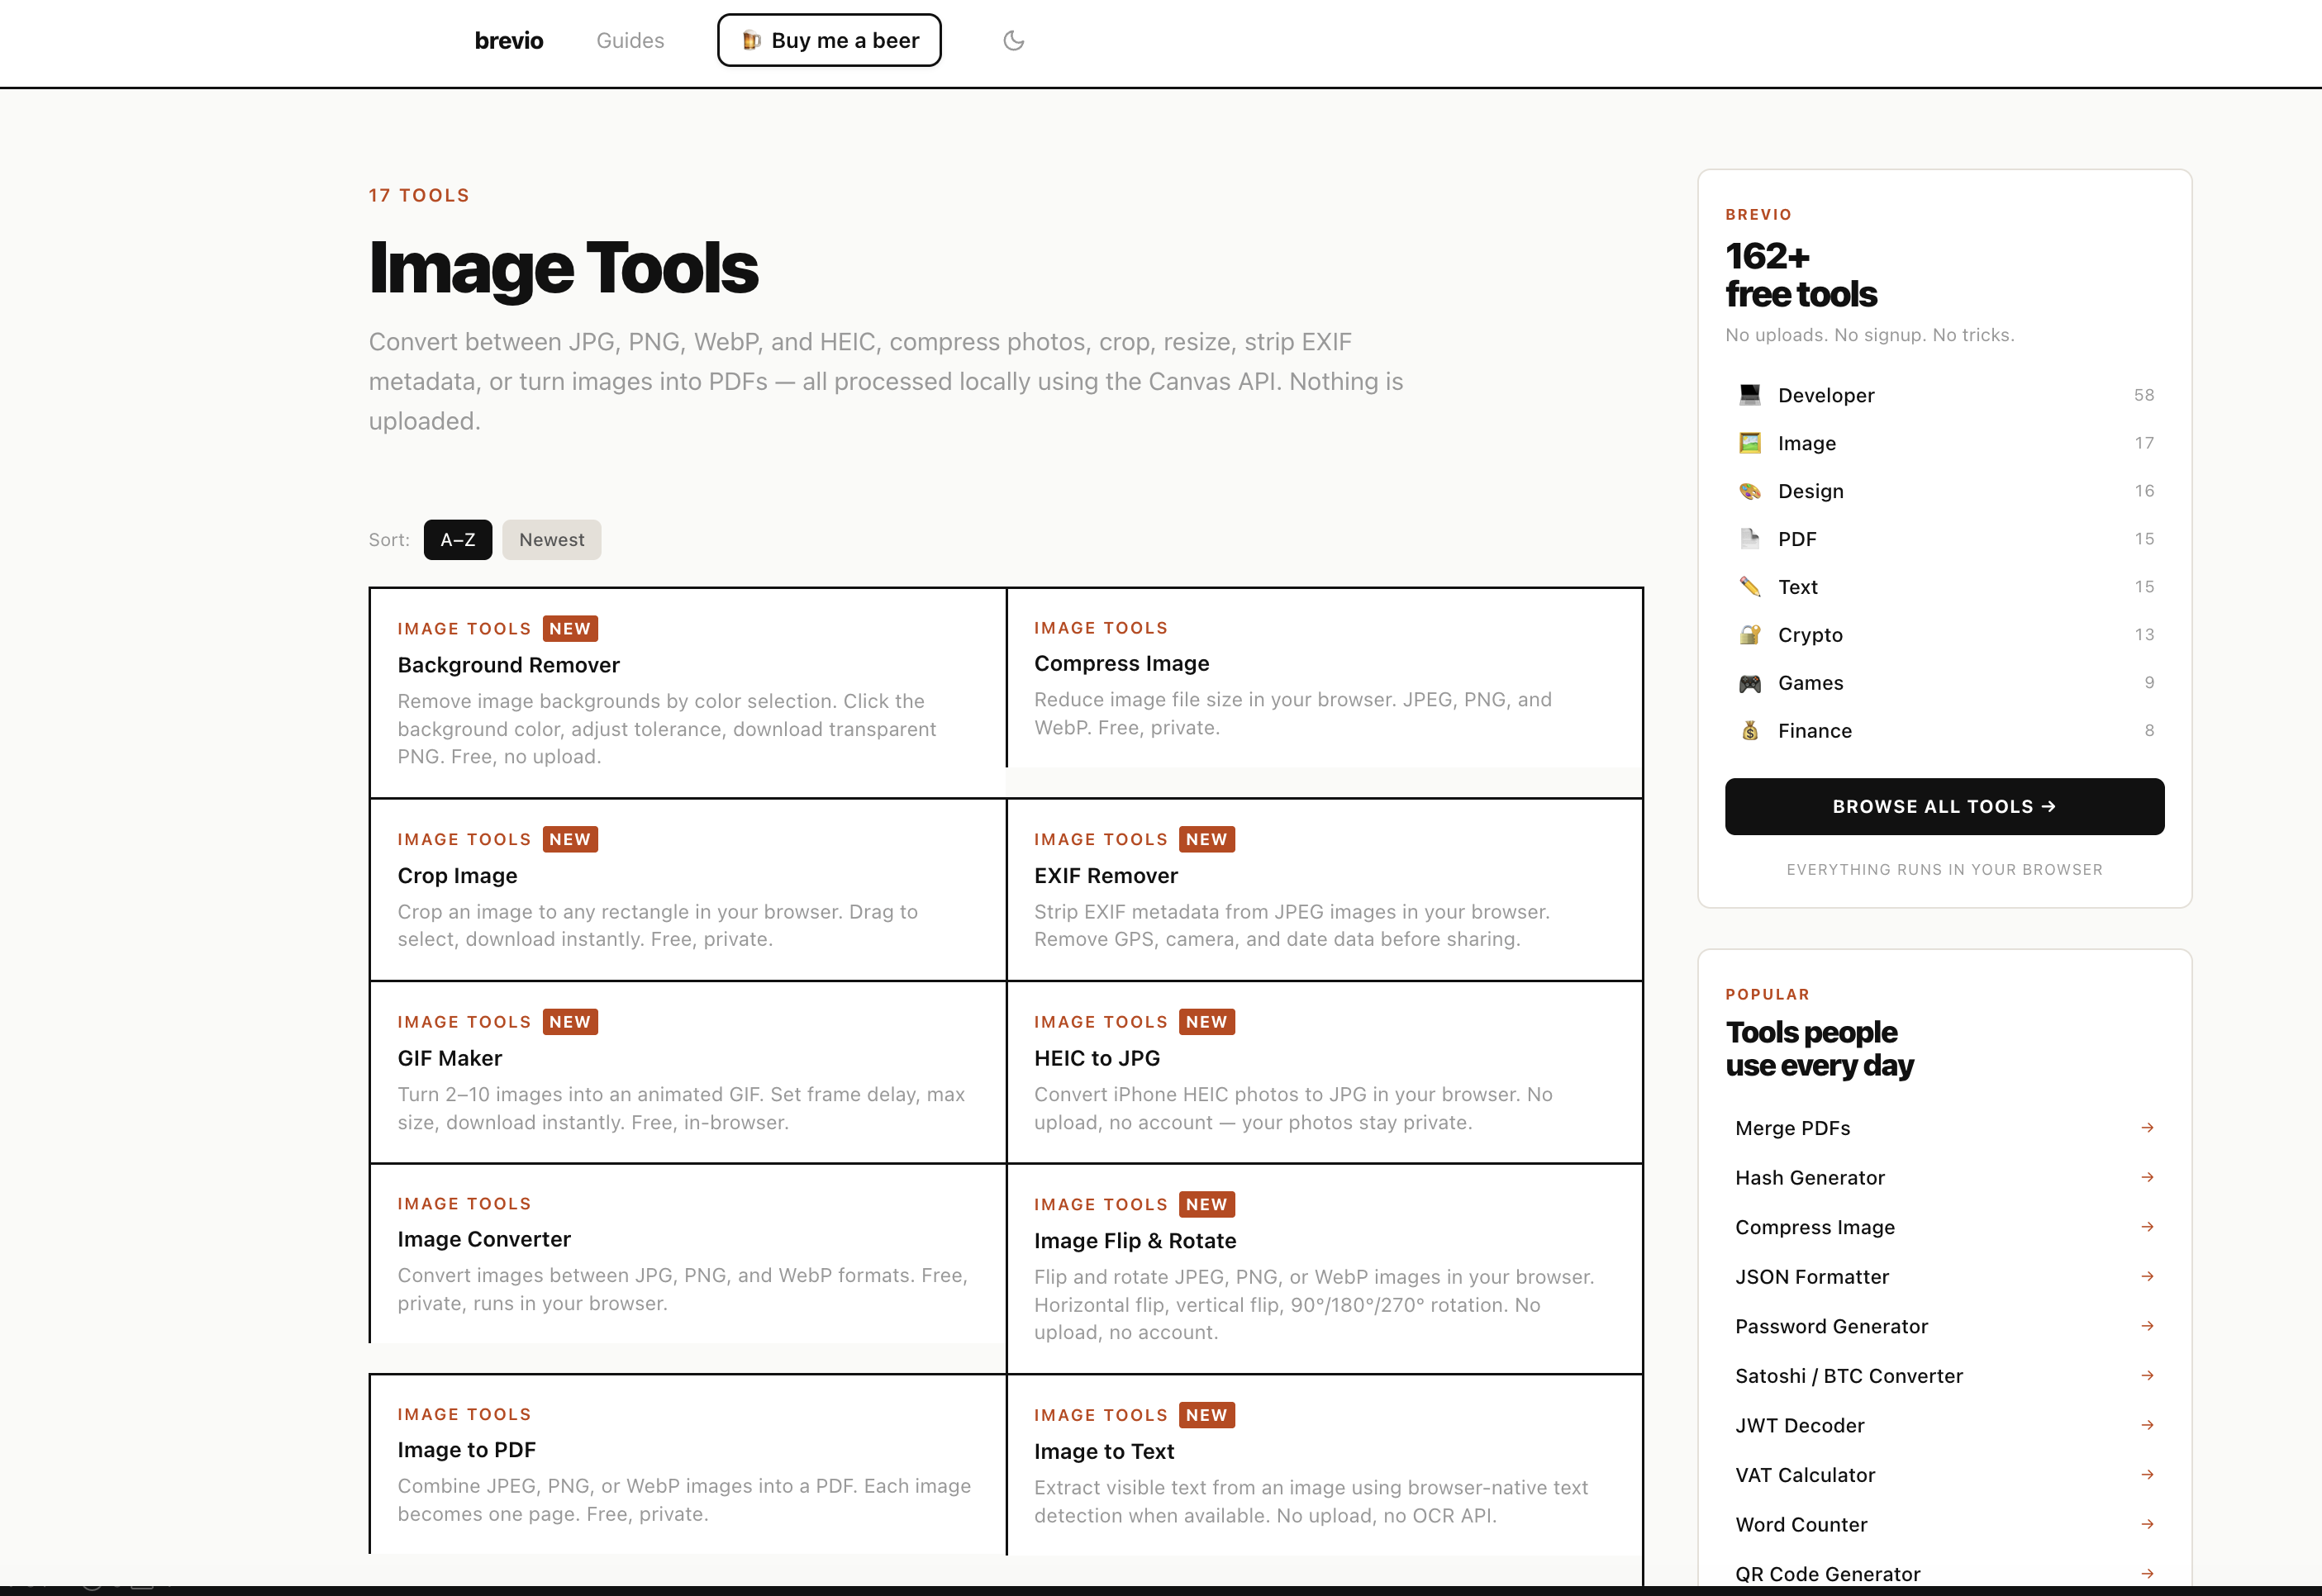Screen dimensions: 2322x1596
Task: Open the PDF category
Action: tap(1944, 539)
